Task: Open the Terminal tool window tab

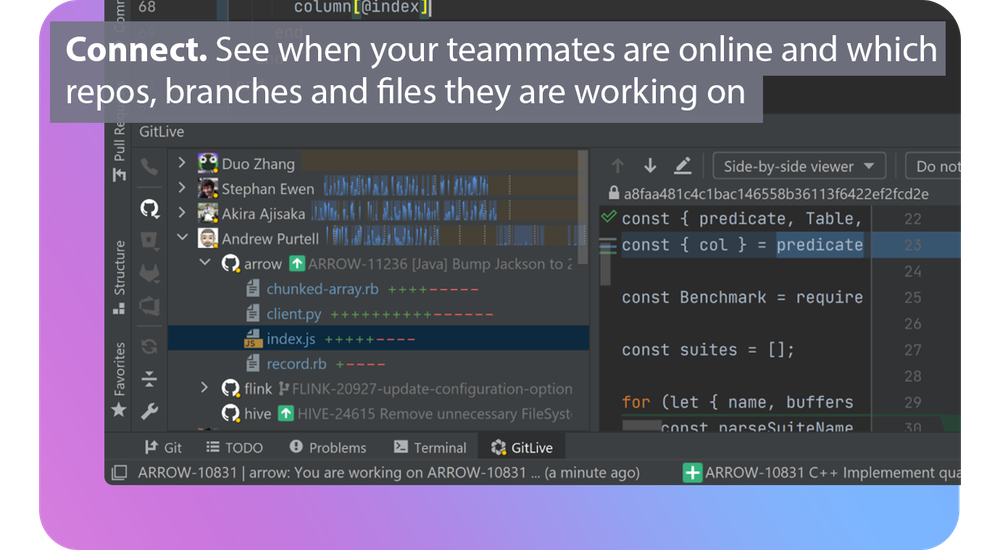Action: pyautogui.click(x=430, y=447)
